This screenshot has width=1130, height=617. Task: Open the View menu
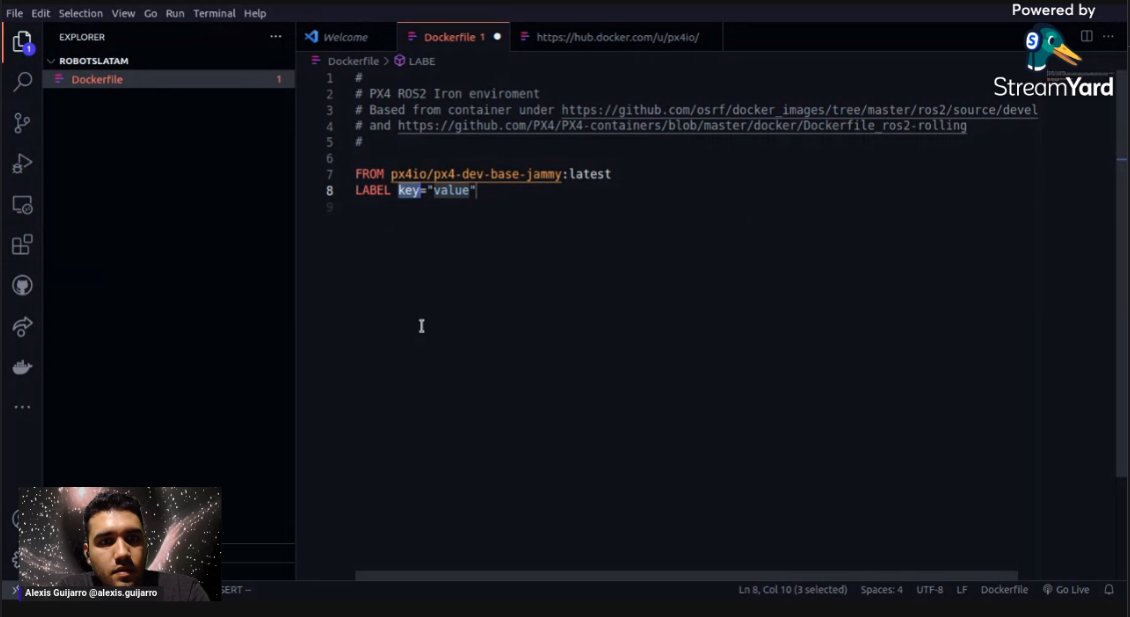123,13
